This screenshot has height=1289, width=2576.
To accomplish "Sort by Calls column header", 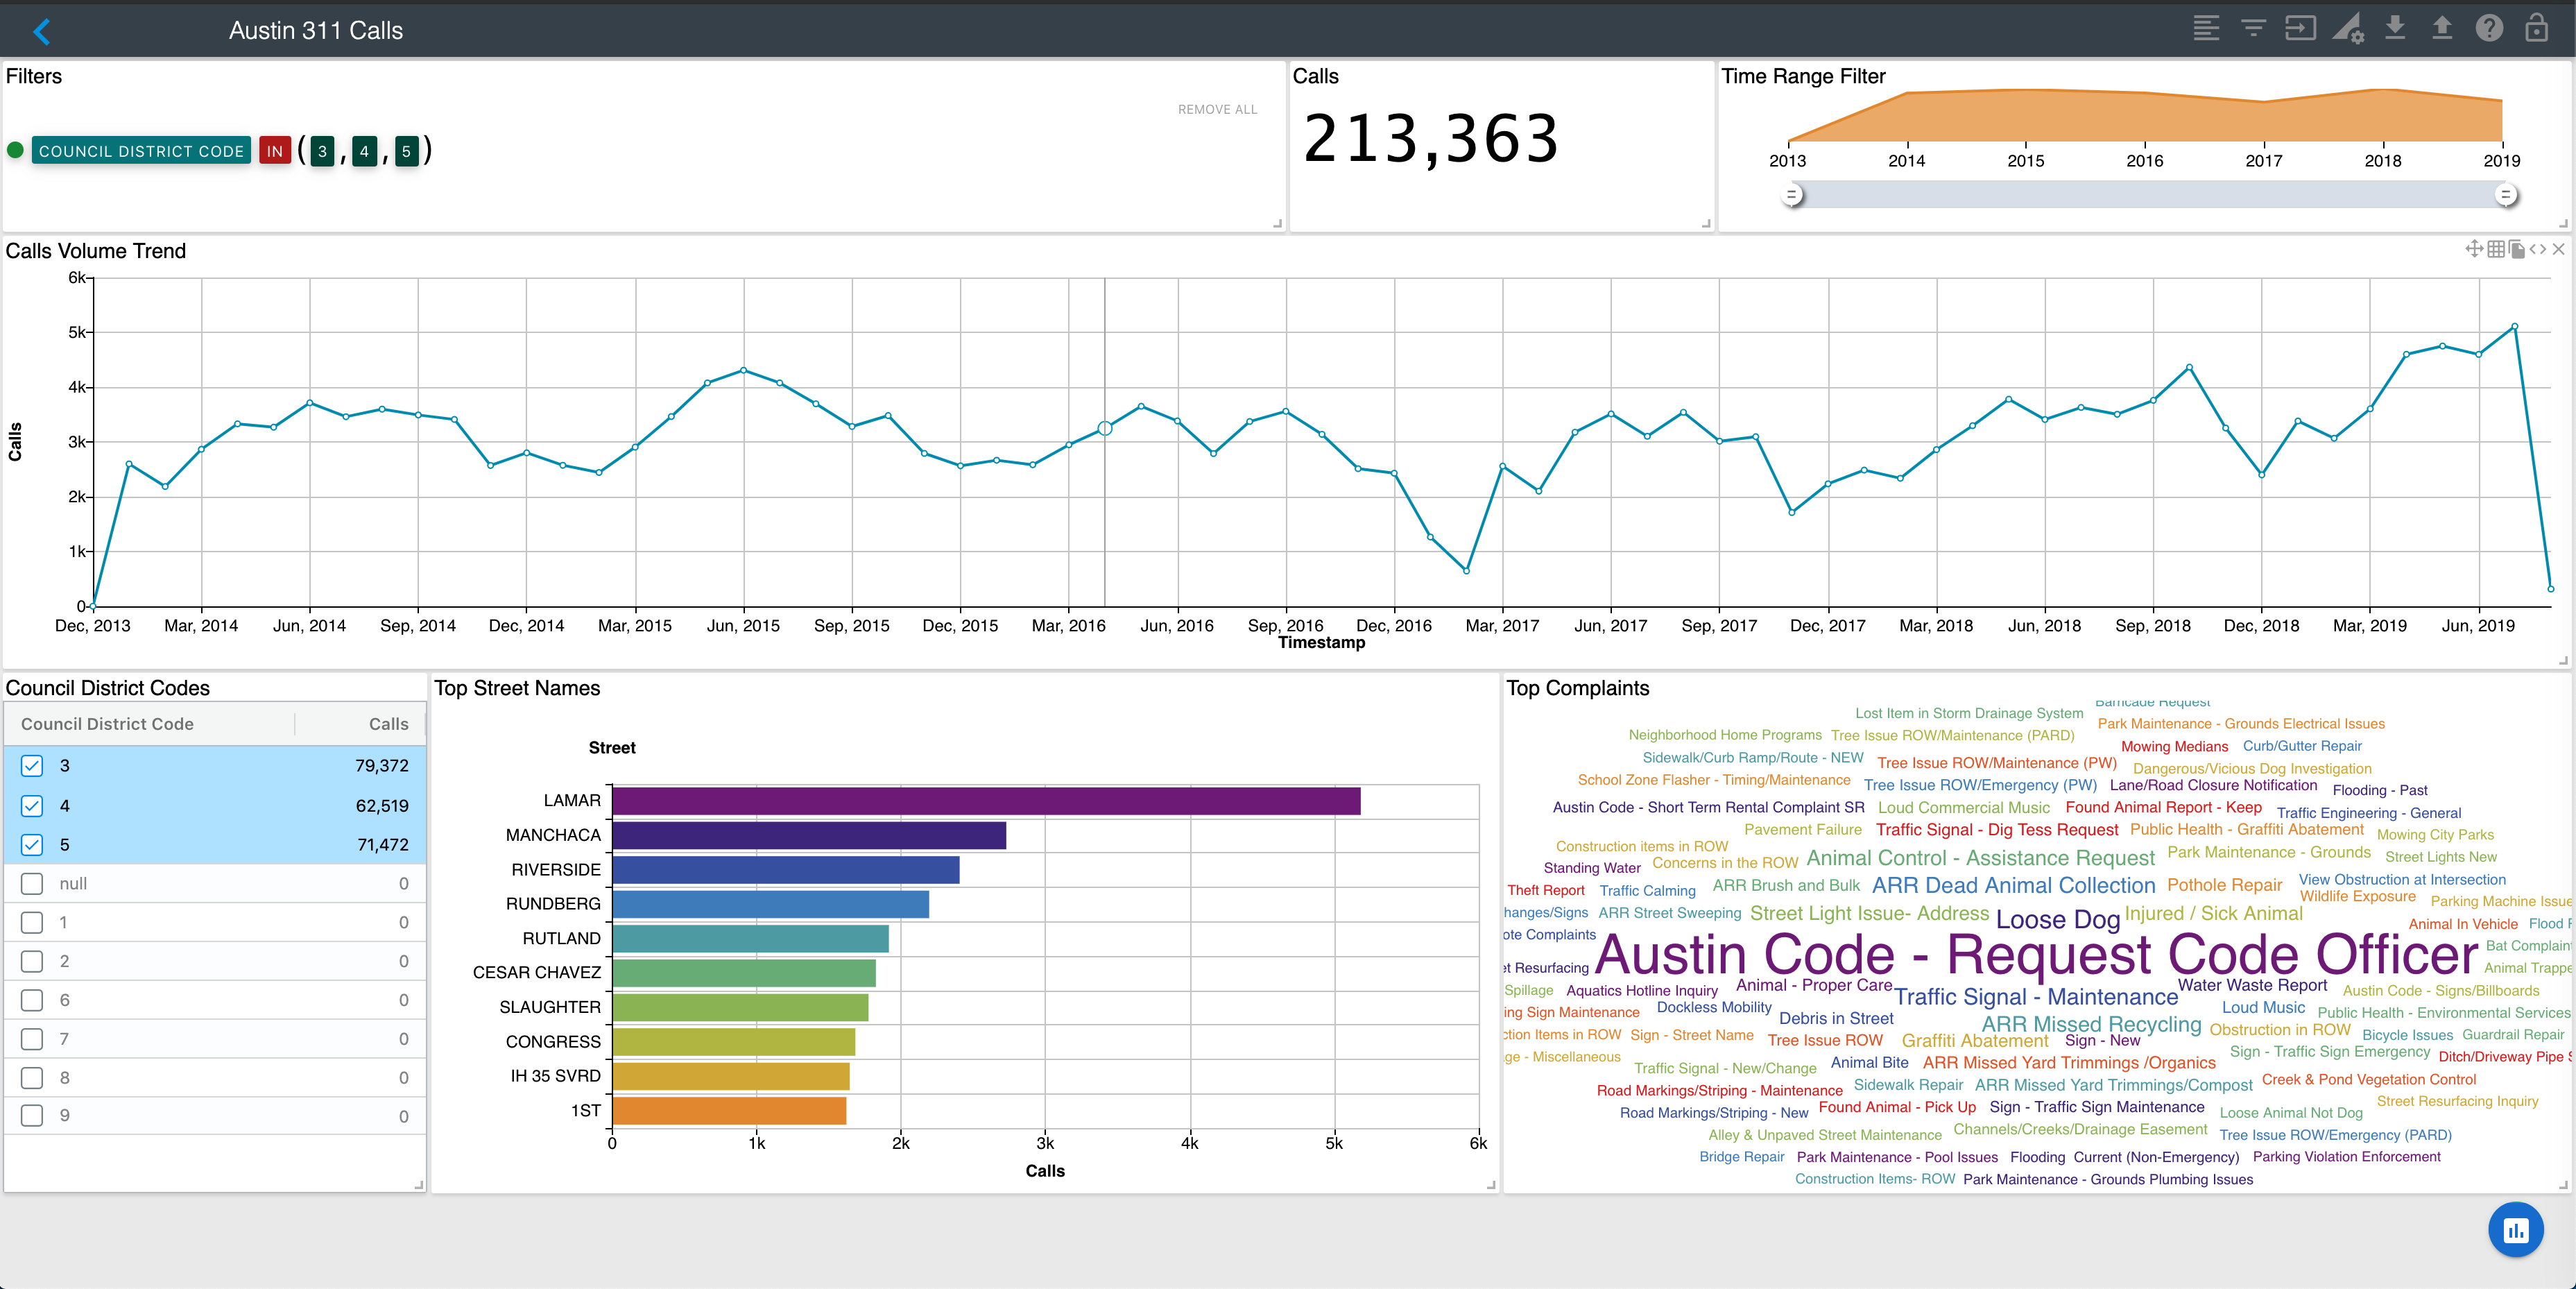I will [389, 724].
